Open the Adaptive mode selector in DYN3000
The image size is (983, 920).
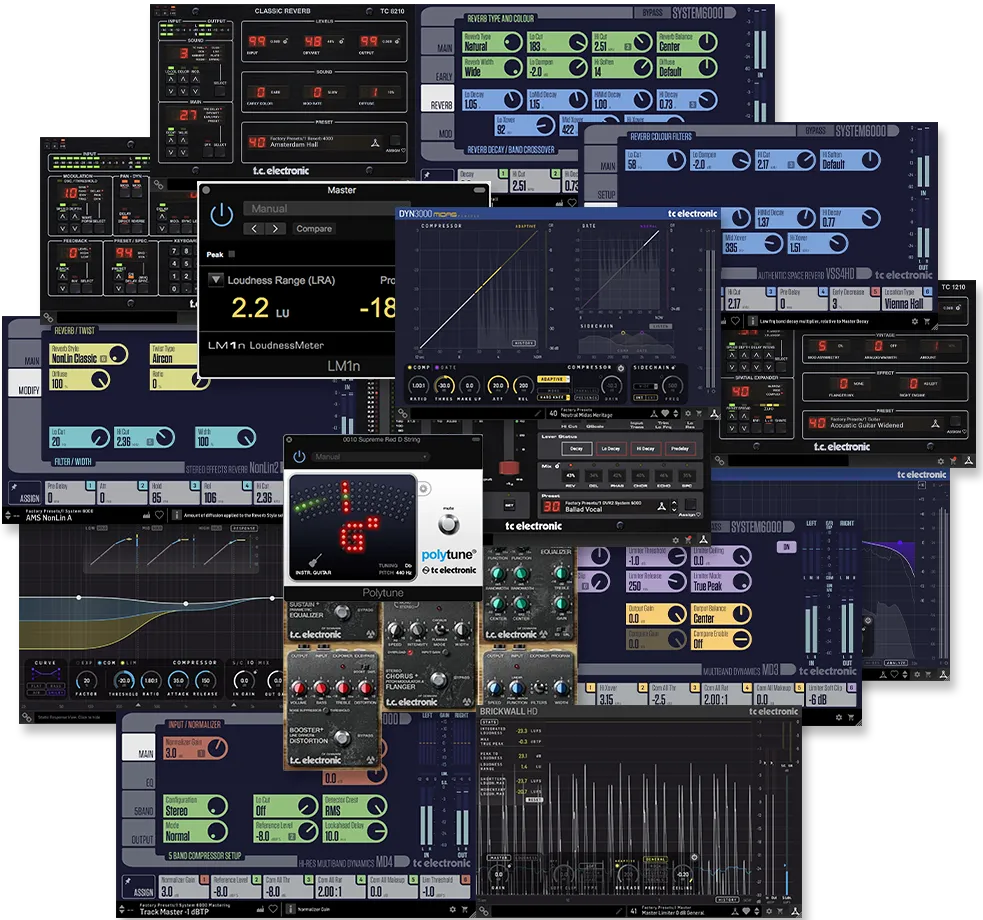[x=552, y=379]
